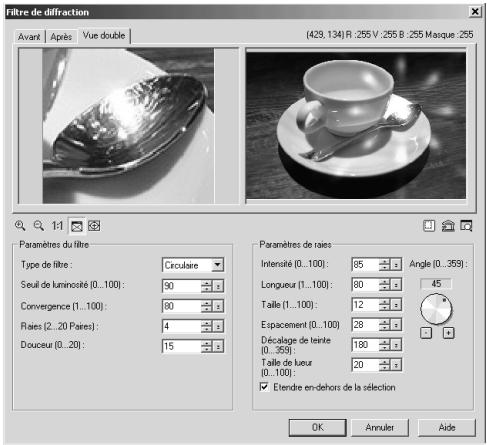Open slider popup for Convergence
The image size is (487, 445).
pos(218,306)
